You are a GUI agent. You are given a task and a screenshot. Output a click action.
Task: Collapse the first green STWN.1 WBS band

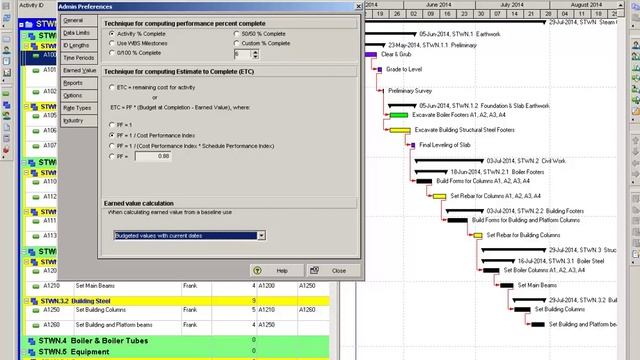[x=24, y=36]
